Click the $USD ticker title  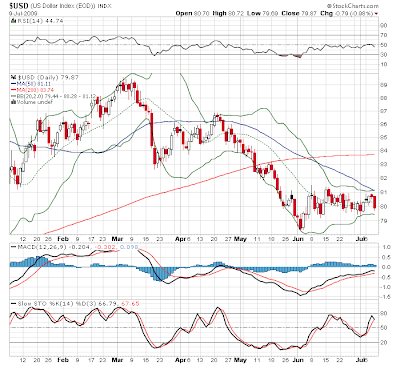click(19, 6)
